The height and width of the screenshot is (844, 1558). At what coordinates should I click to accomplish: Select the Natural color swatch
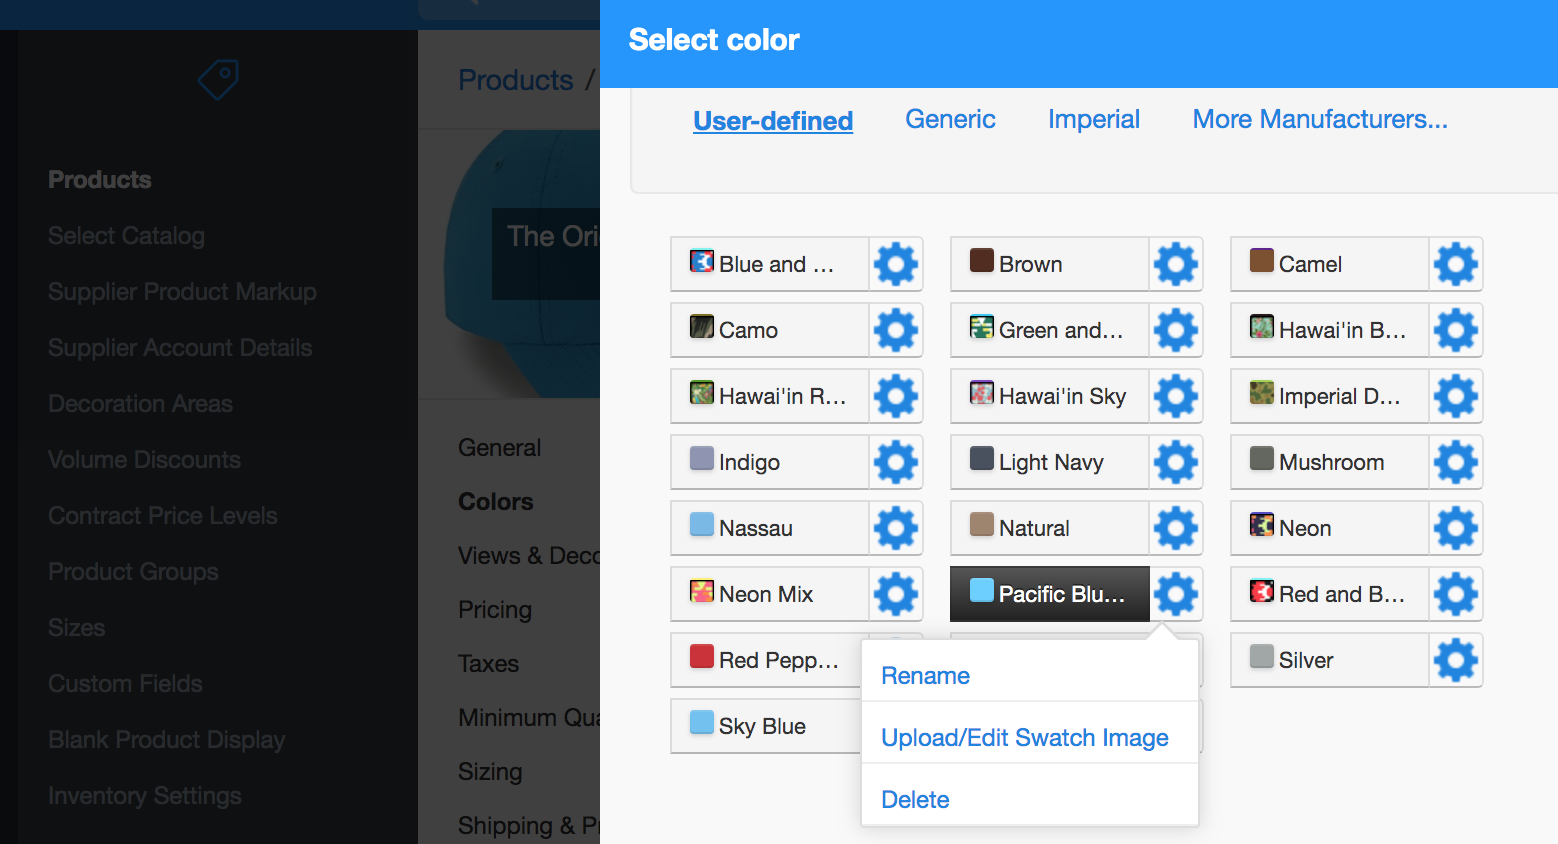pos(1048,528)
